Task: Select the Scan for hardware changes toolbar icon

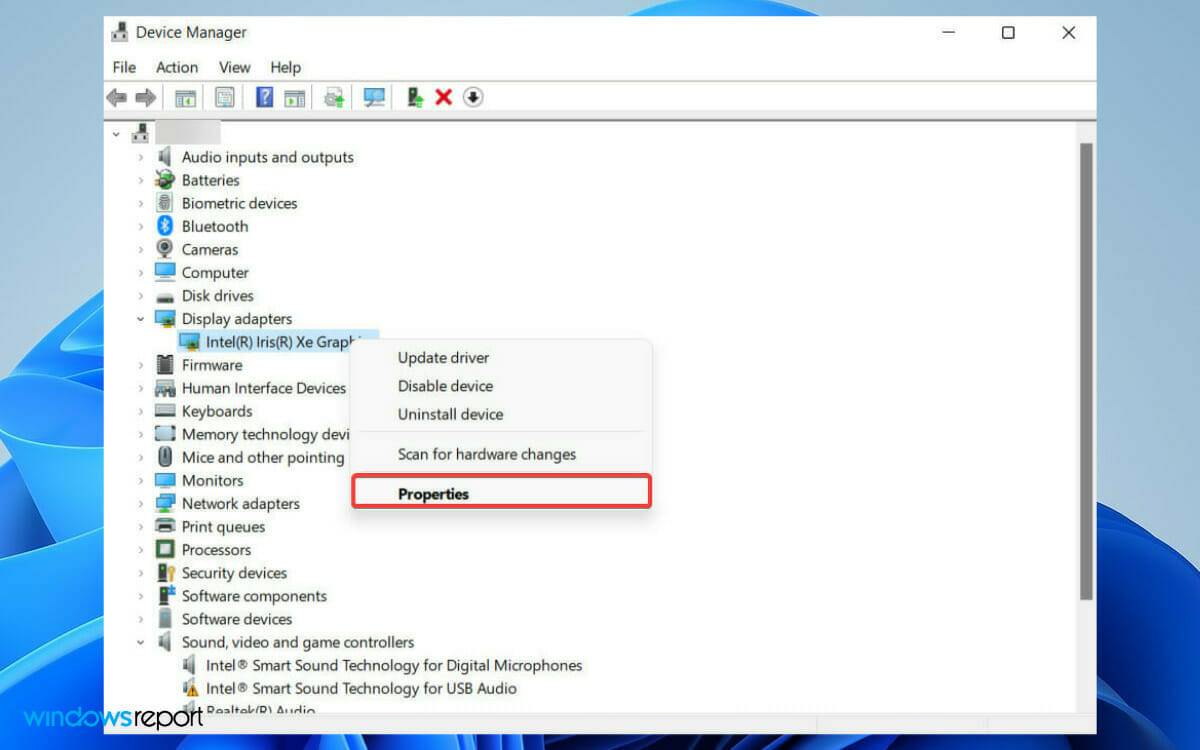Action: [373, 97]
